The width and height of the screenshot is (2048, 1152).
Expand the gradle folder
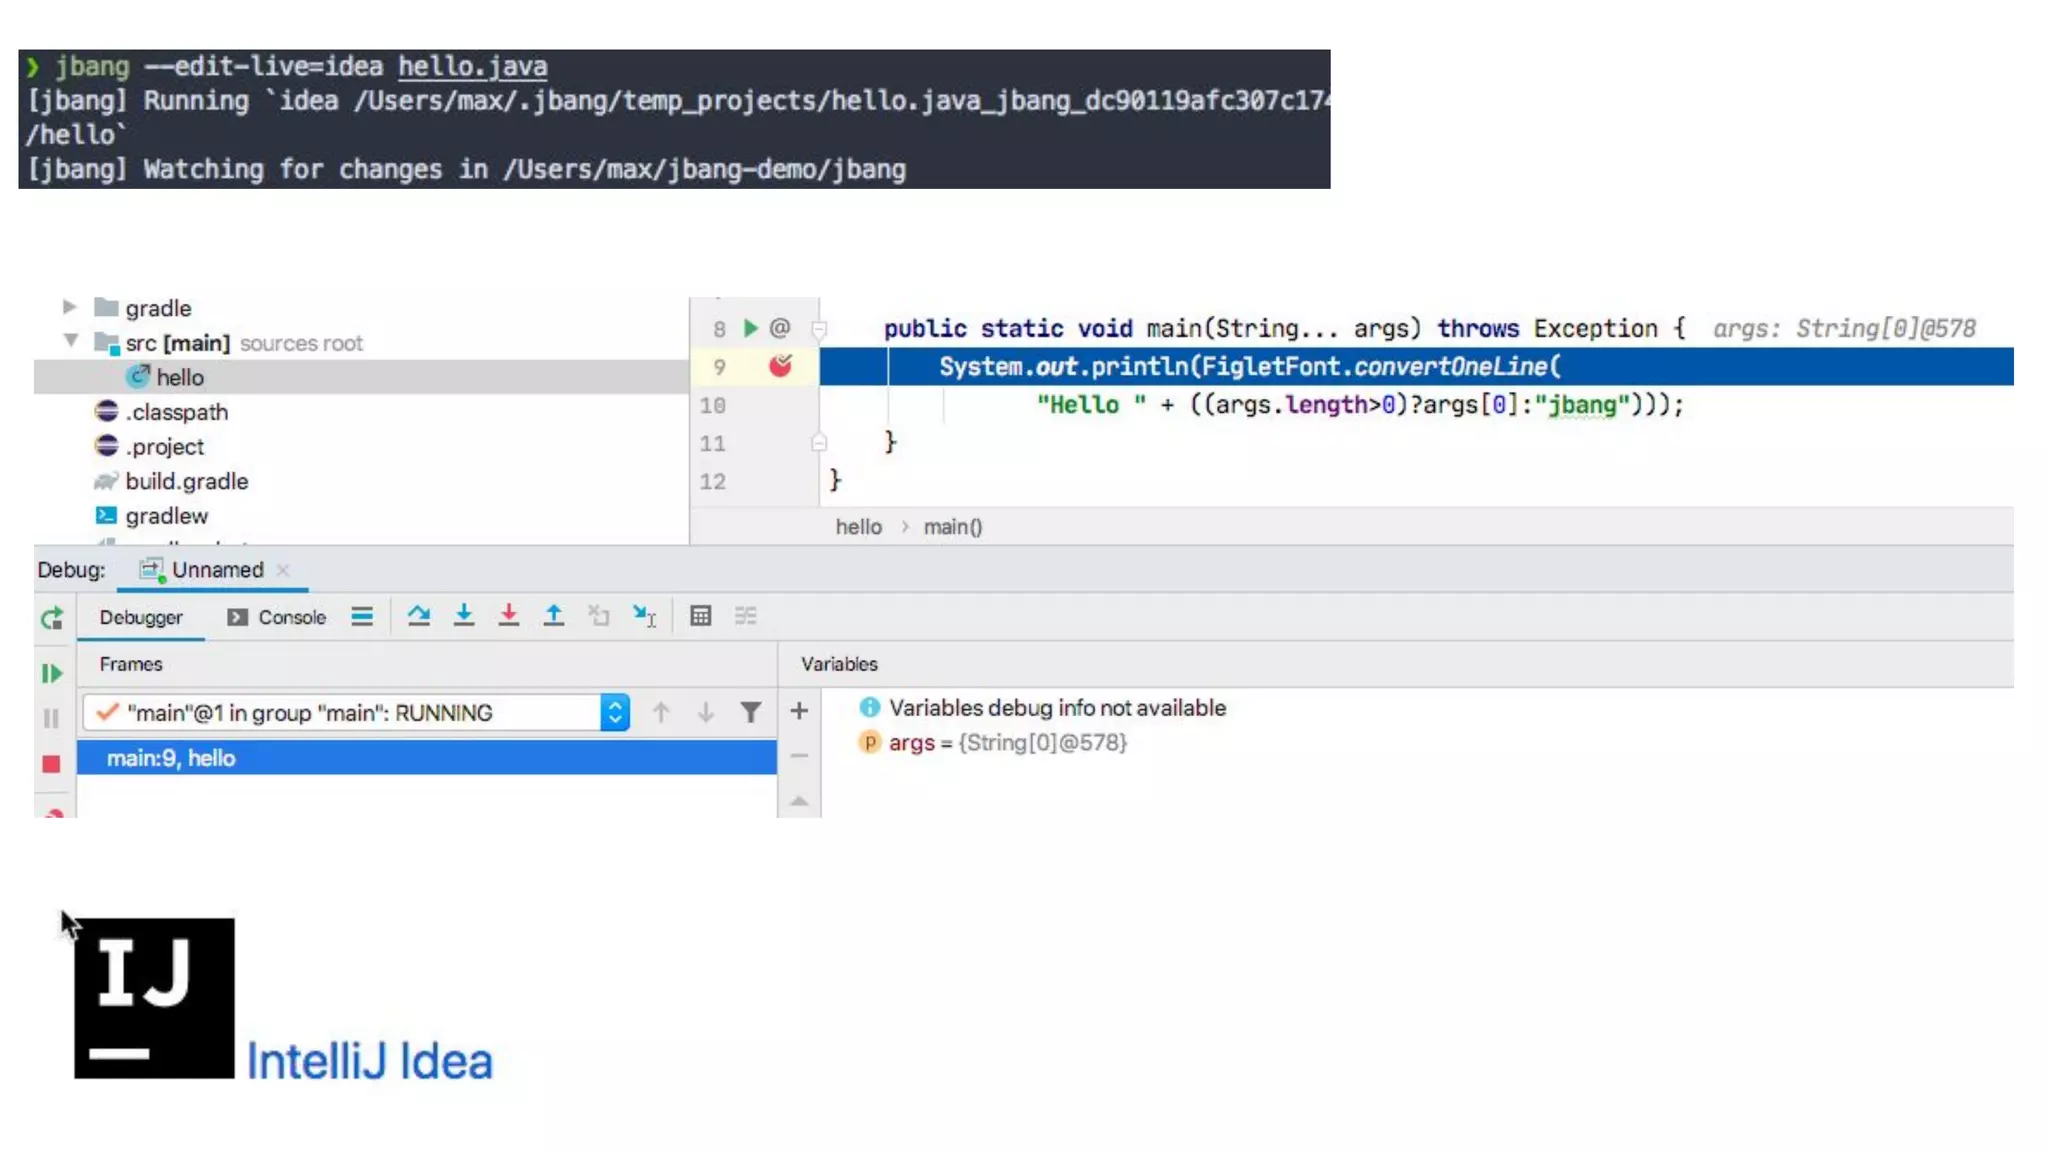click(x=69, y=307)
